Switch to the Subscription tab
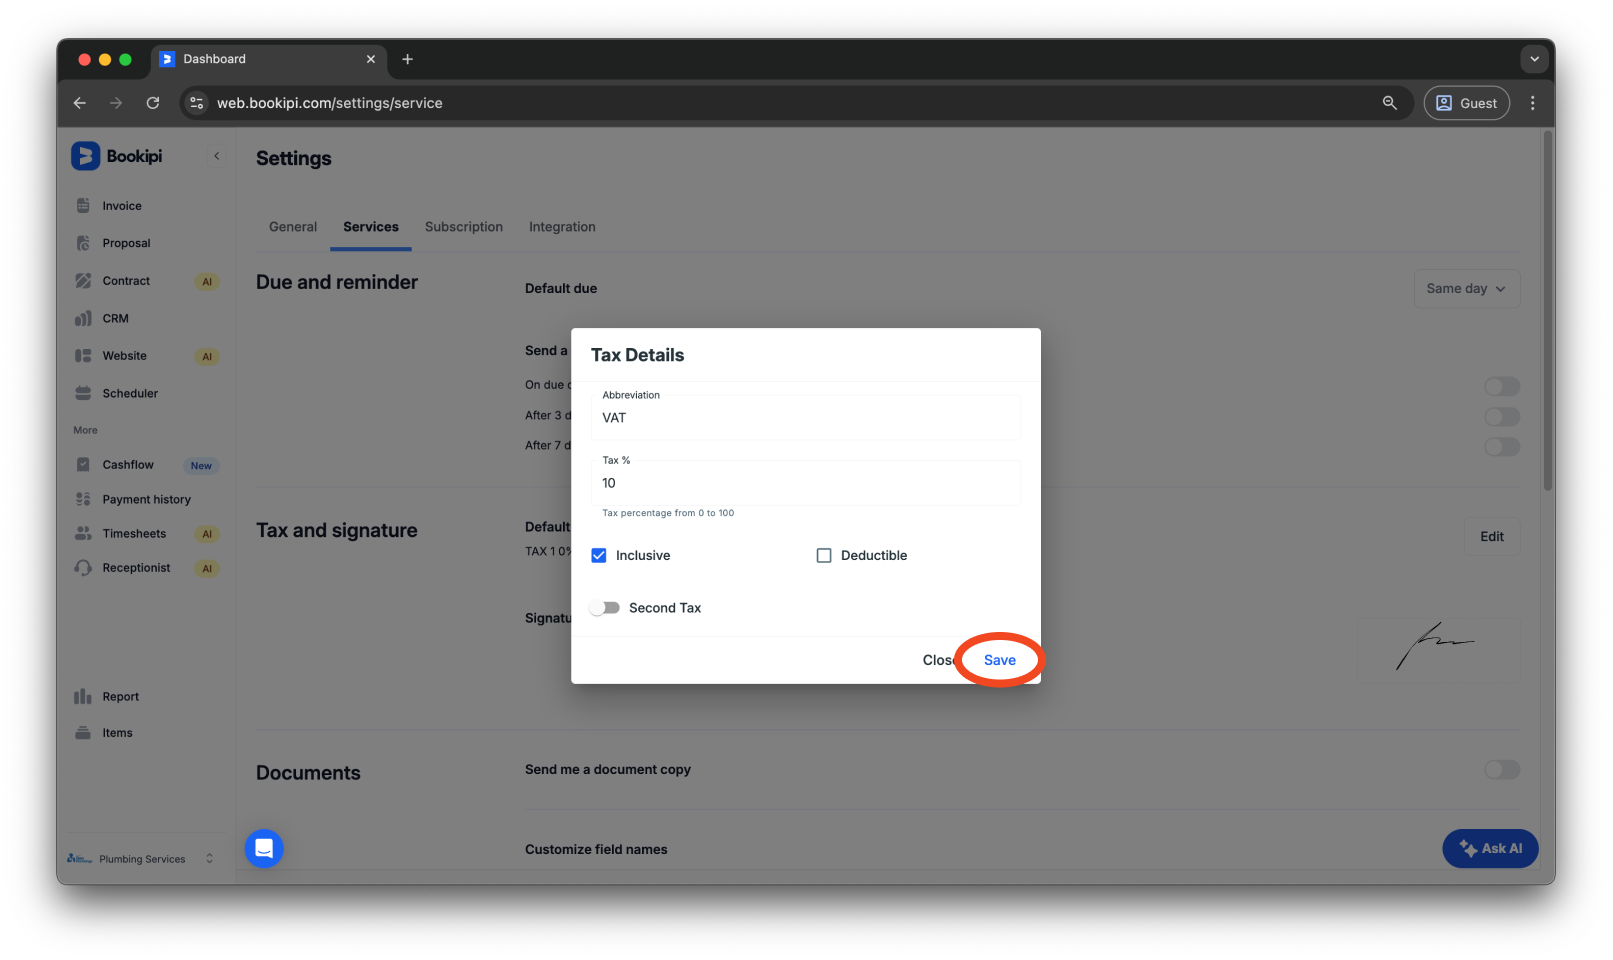1613x960 pixels. pos(463,227)
